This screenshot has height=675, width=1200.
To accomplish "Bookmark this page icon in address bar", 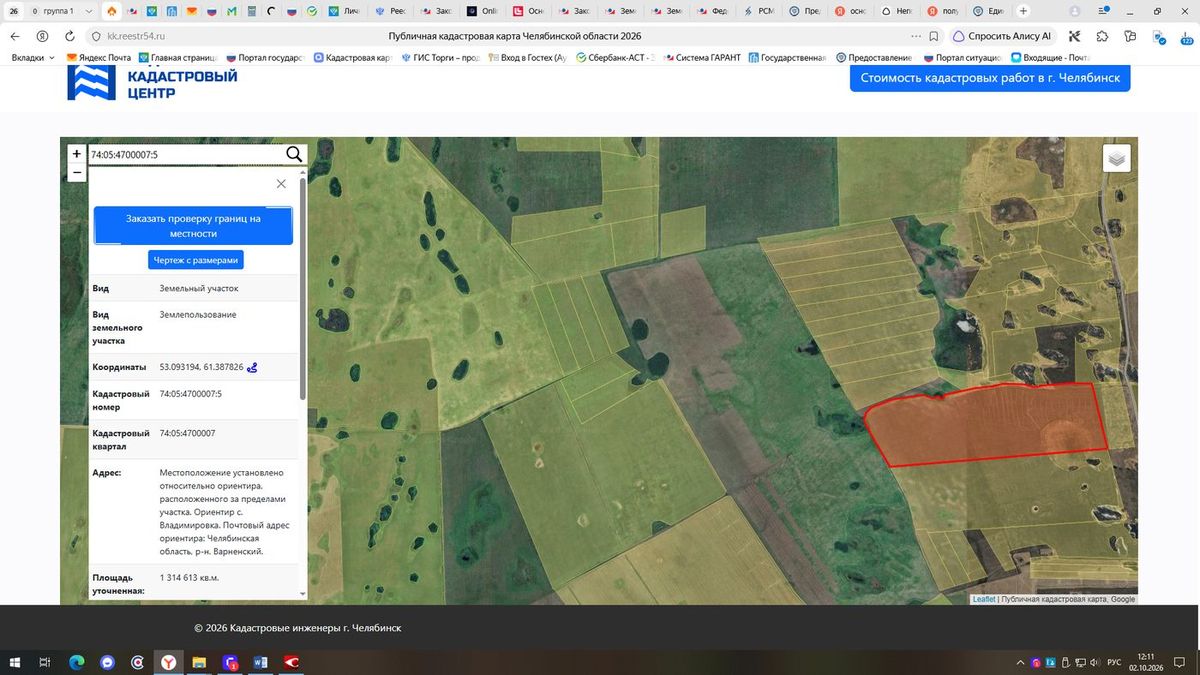I will (x=933, y=36).
